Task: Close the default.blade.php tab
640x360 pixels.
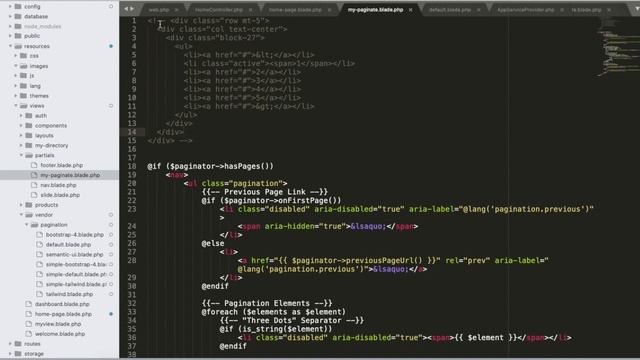Action: click(x=478, y=10)
